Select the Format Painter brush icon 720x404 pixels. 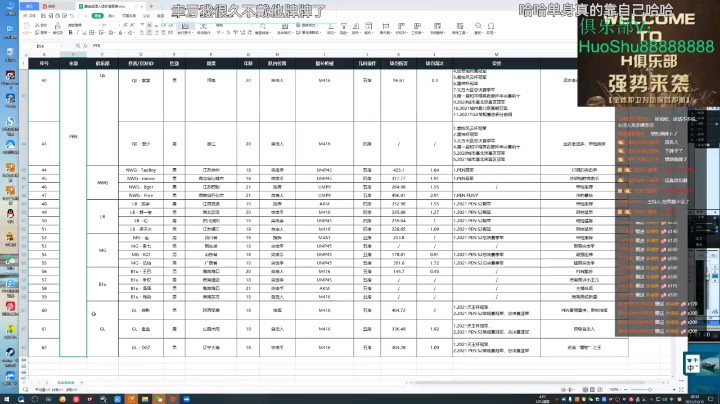click(x=57, y=27)
